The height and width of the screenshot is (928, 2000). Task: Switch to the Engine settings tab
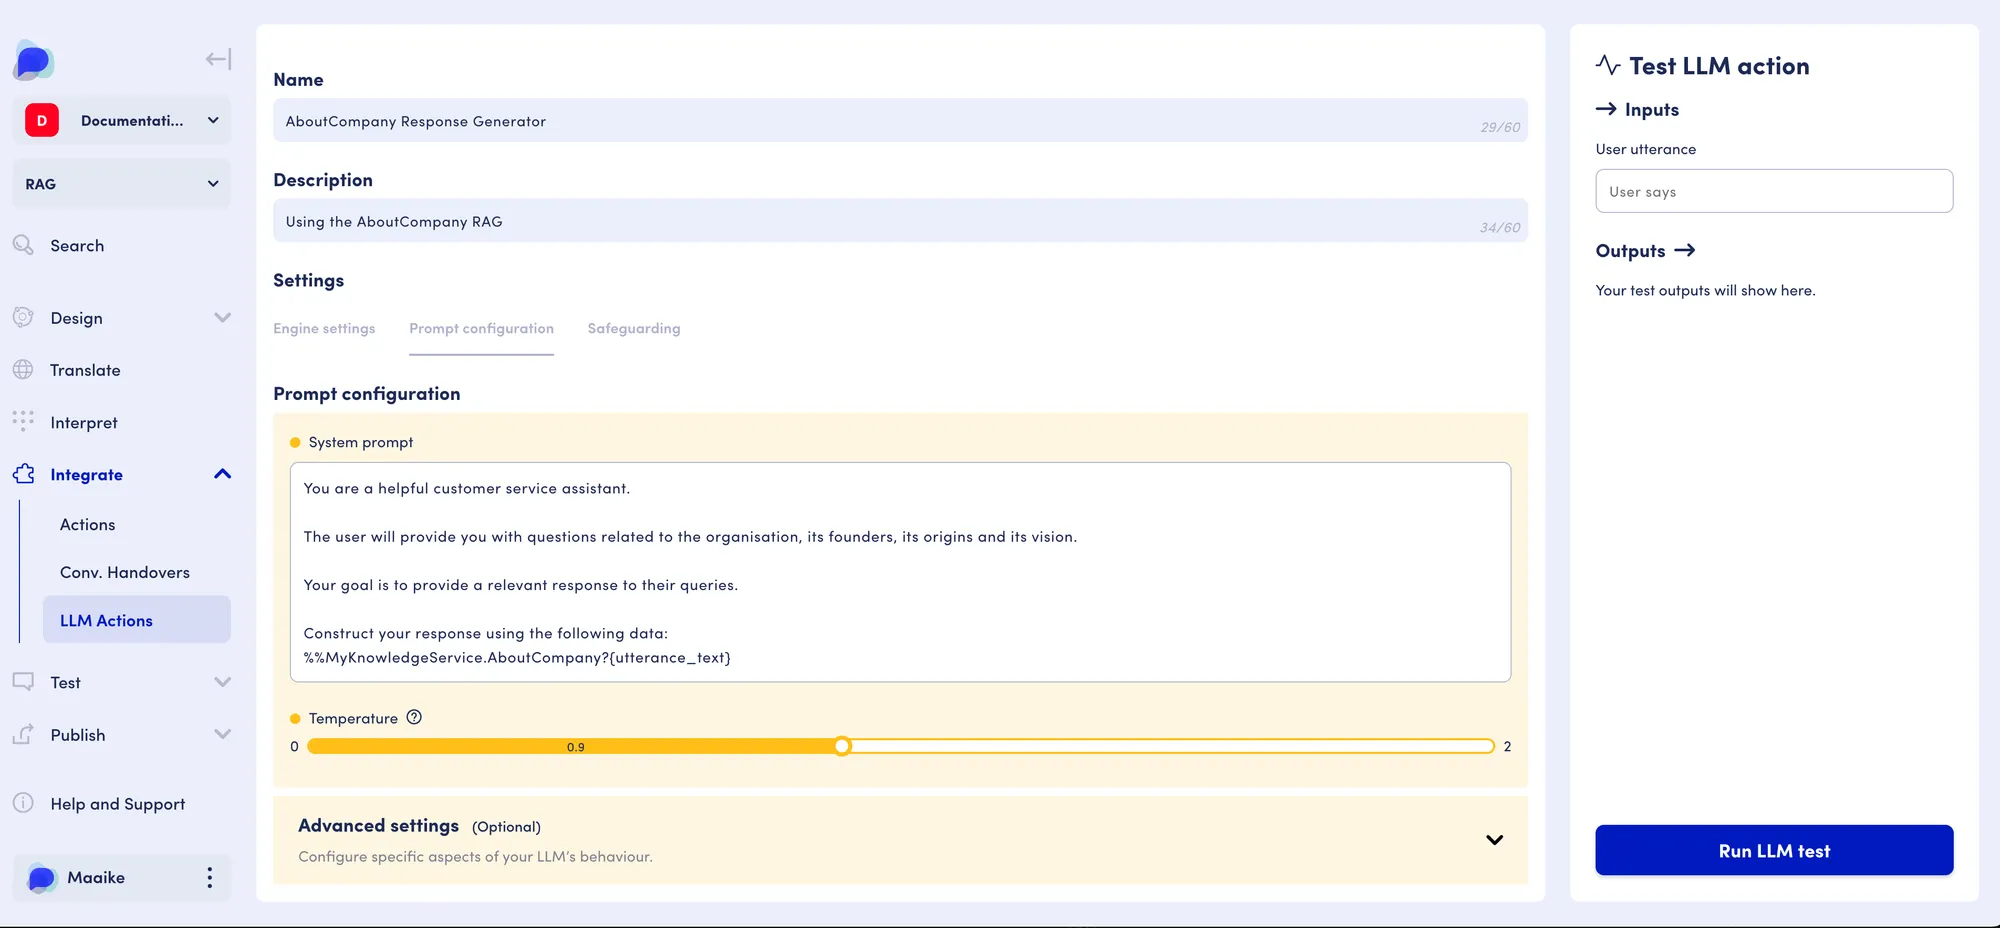(324, 328)
